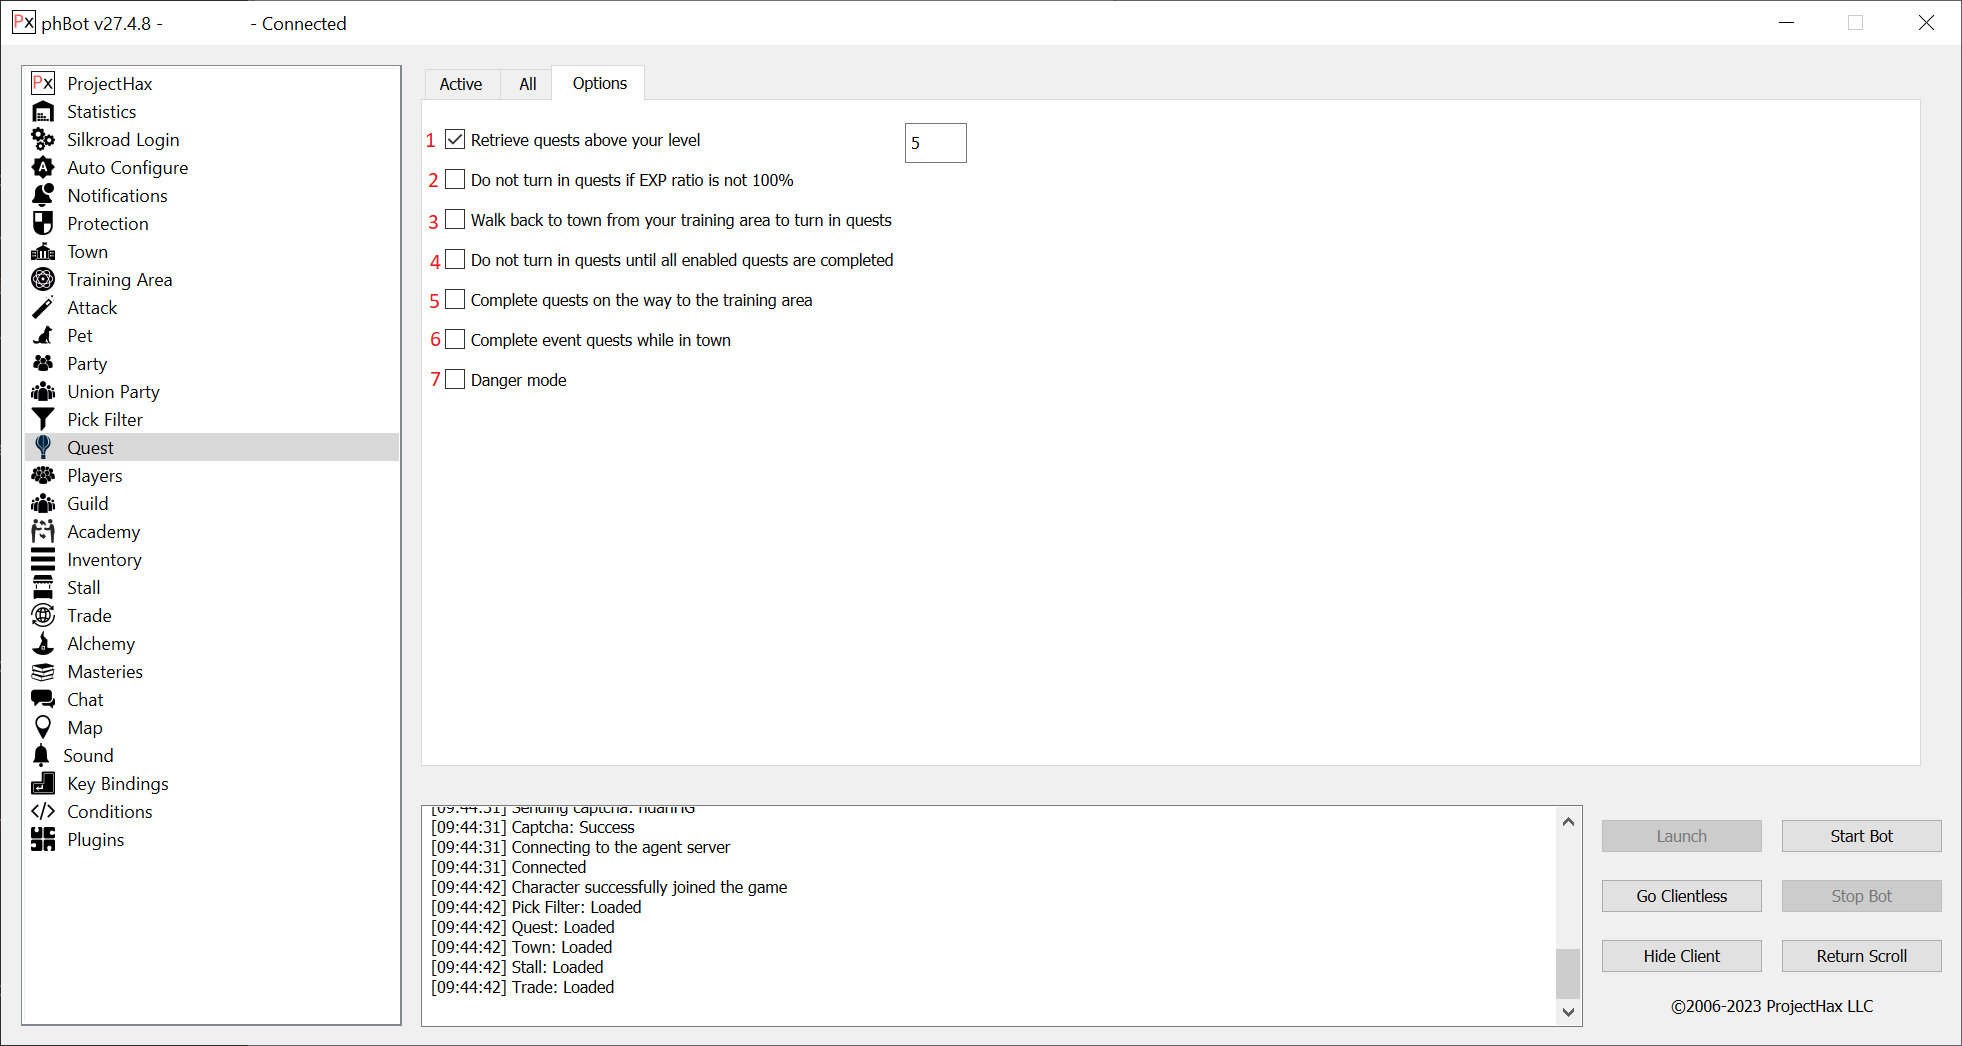Click the speech bubbles Chat icon
1962x1046 pixels.
point(43,699)
